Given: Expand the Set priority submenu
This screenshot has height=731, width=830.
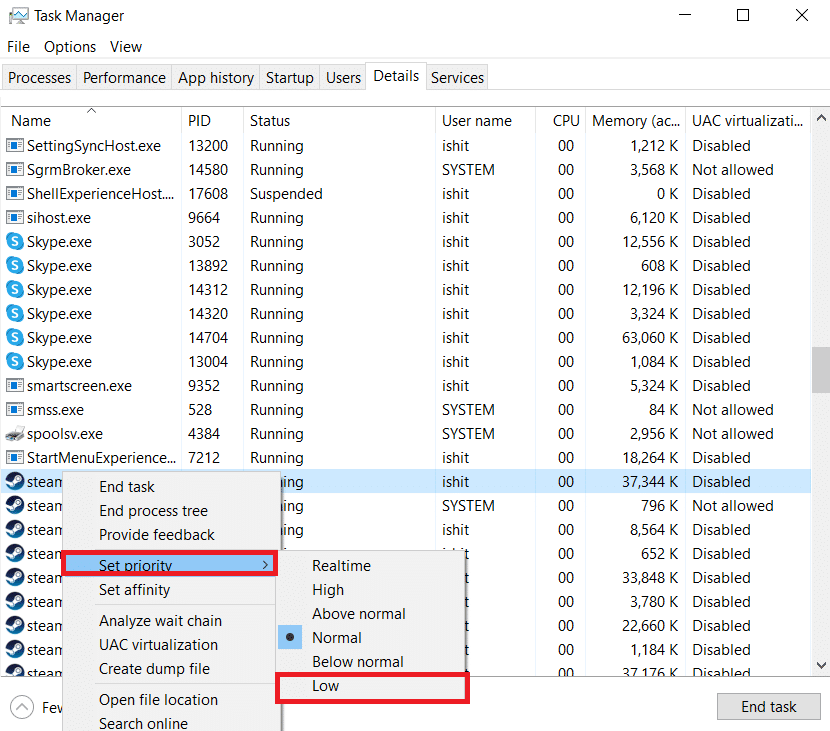Looking at the screenshot, I should coord(170,565).
